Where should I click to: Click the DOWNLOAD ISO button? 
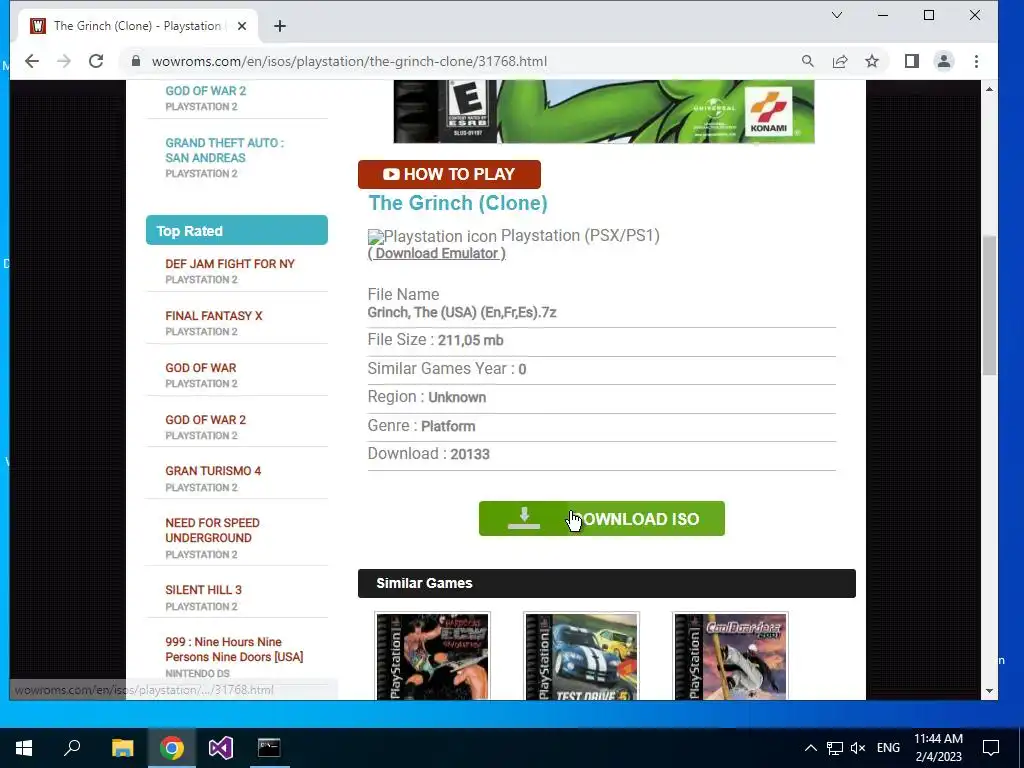[x=601, y=519]
